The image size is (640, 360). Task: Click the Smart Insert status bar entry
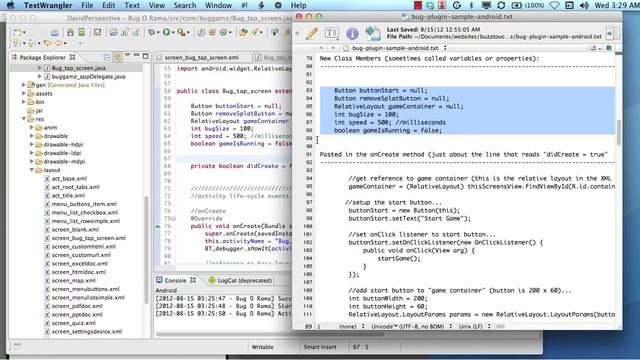click(320, 347)
